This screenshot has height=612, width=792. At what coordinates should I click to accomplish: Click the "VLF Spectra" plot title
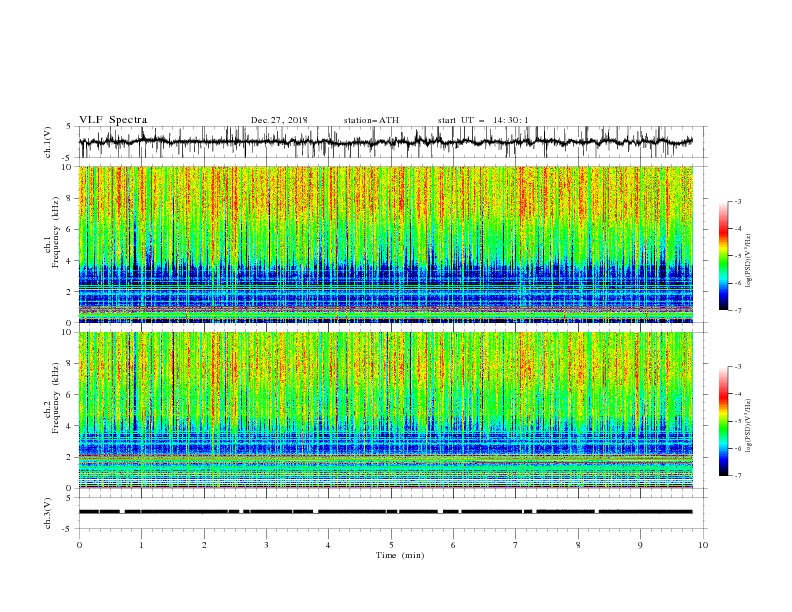coord(113,120)
